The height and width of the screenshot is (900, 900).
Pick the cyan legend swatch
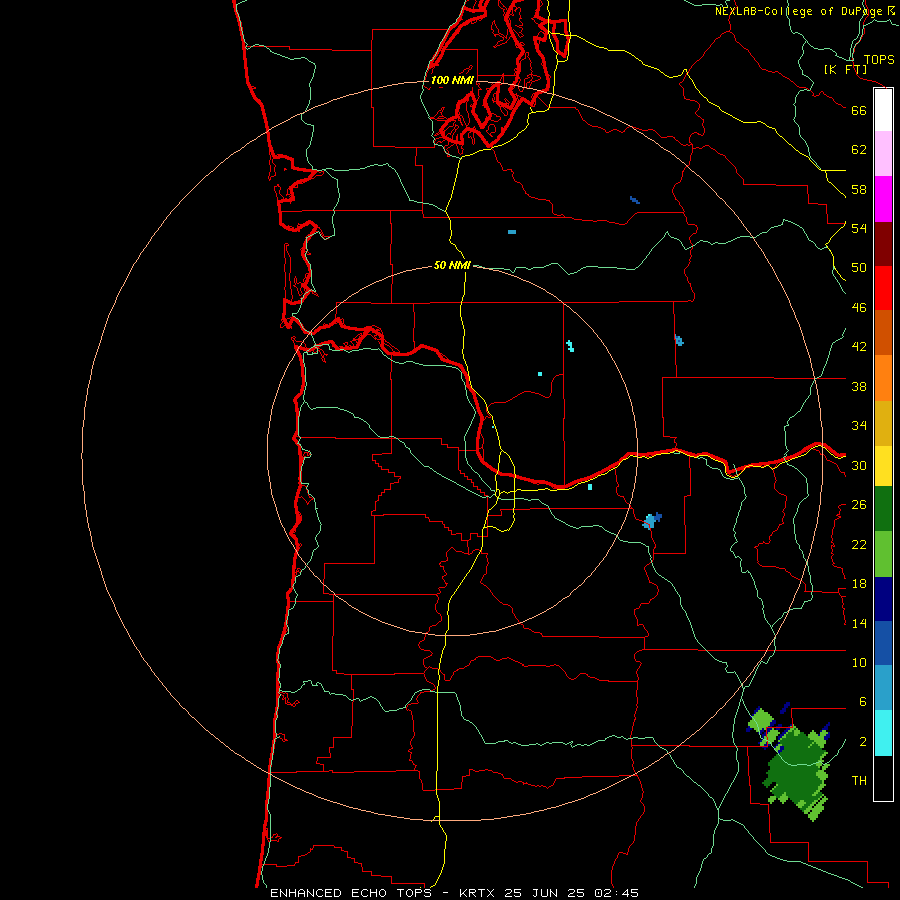click(883, 733)
